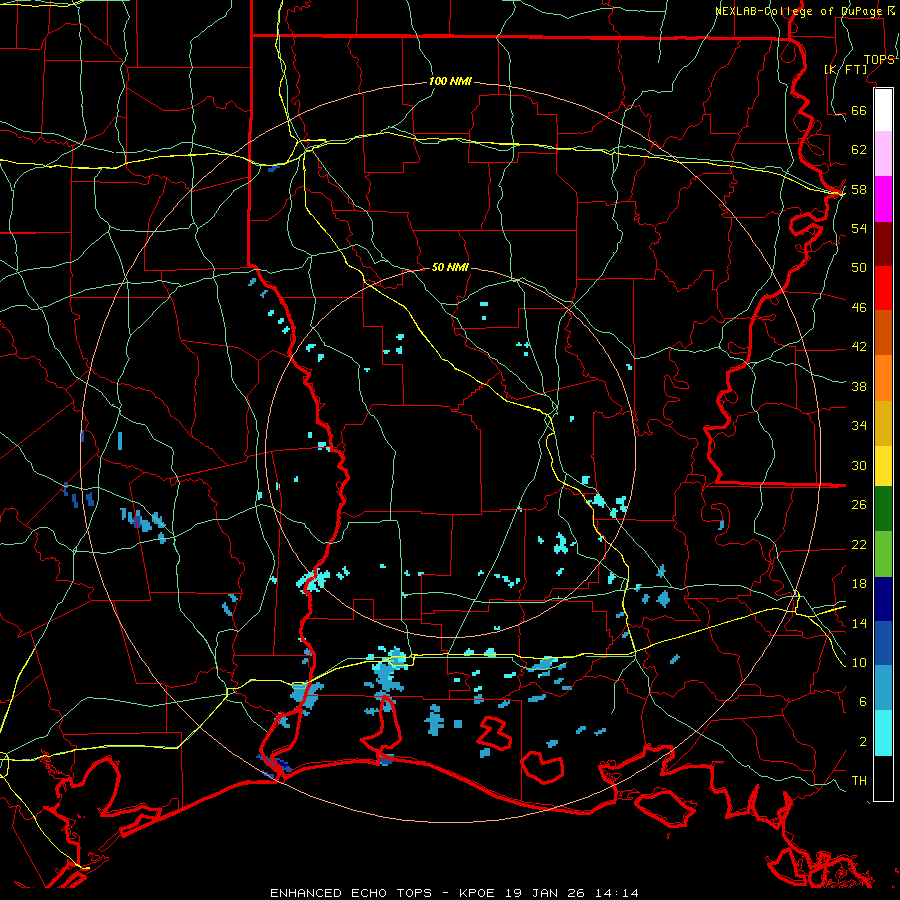Click the white 66 kft color swatch
This screenshot has width=900, height=900.
(883, 110)
